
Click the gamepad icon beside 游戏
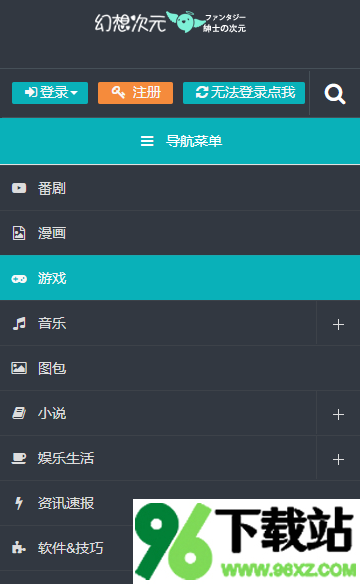pos(19,279)
